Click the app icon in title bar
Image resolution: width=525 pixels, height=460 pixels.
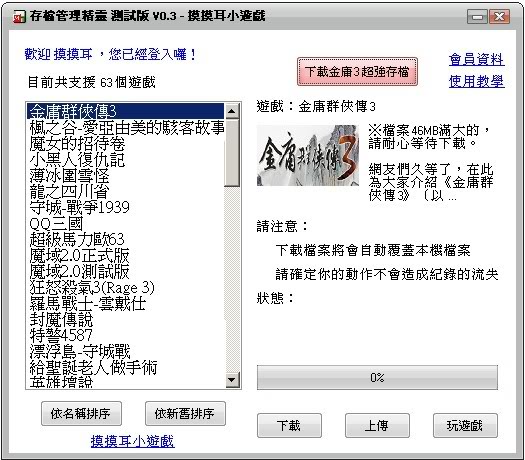19,16
